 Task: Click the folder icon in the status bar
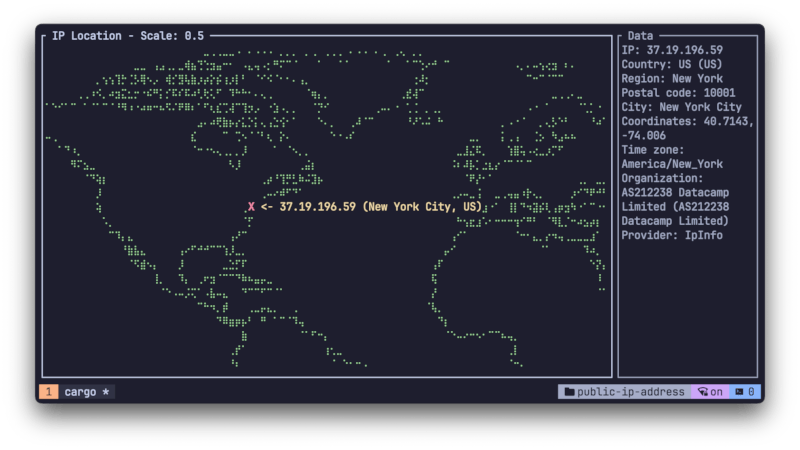[569, 392]
